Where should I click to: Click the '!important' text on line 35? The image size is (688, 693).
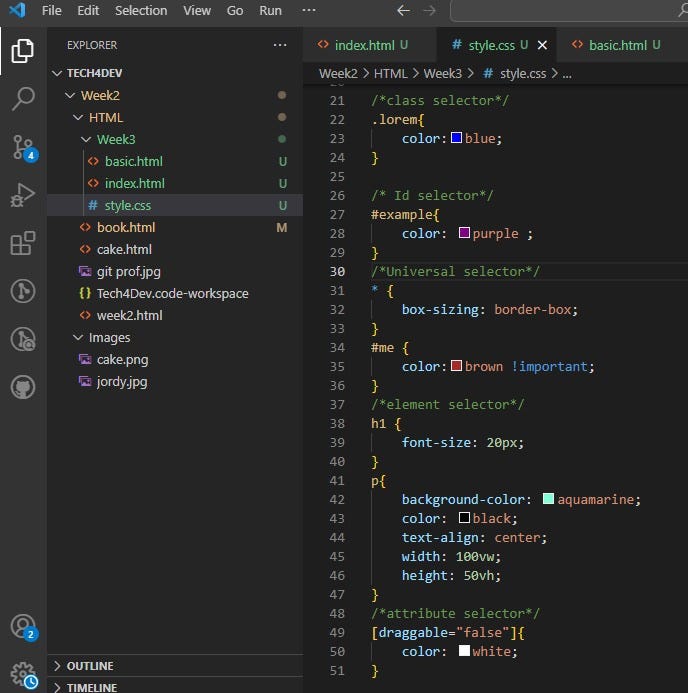pos(549,366)
